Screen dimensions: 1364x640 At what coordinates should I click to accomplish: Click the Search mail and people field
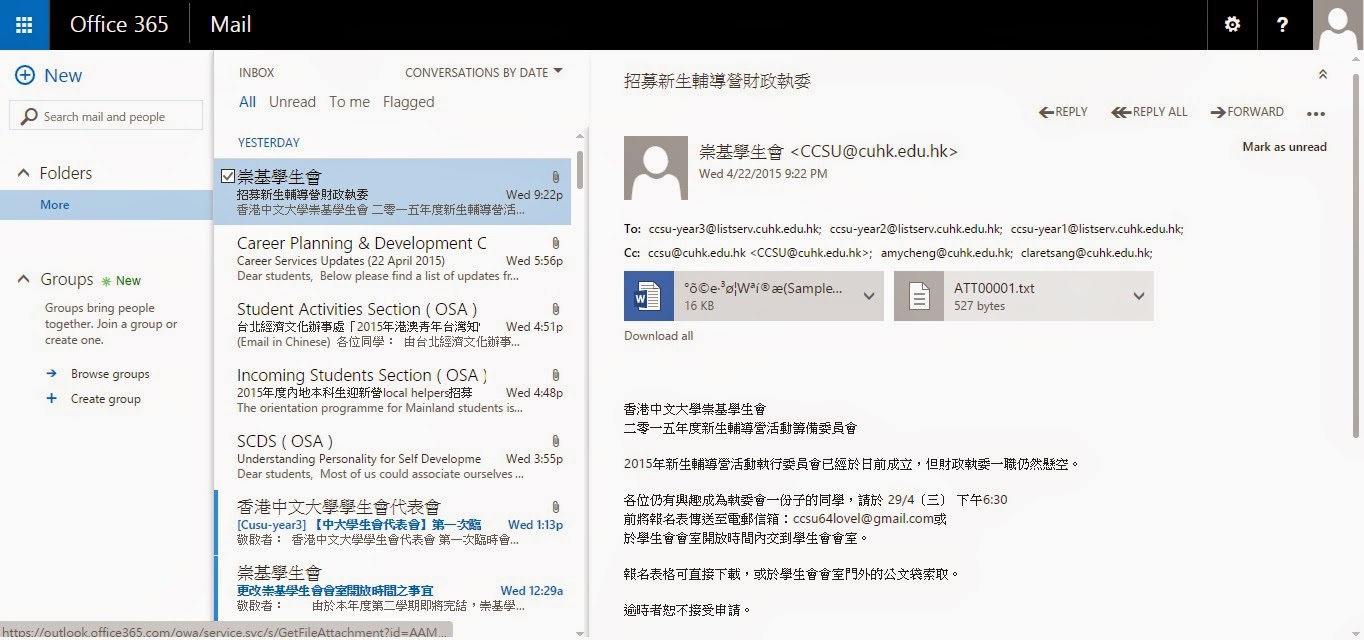point(105,115)
